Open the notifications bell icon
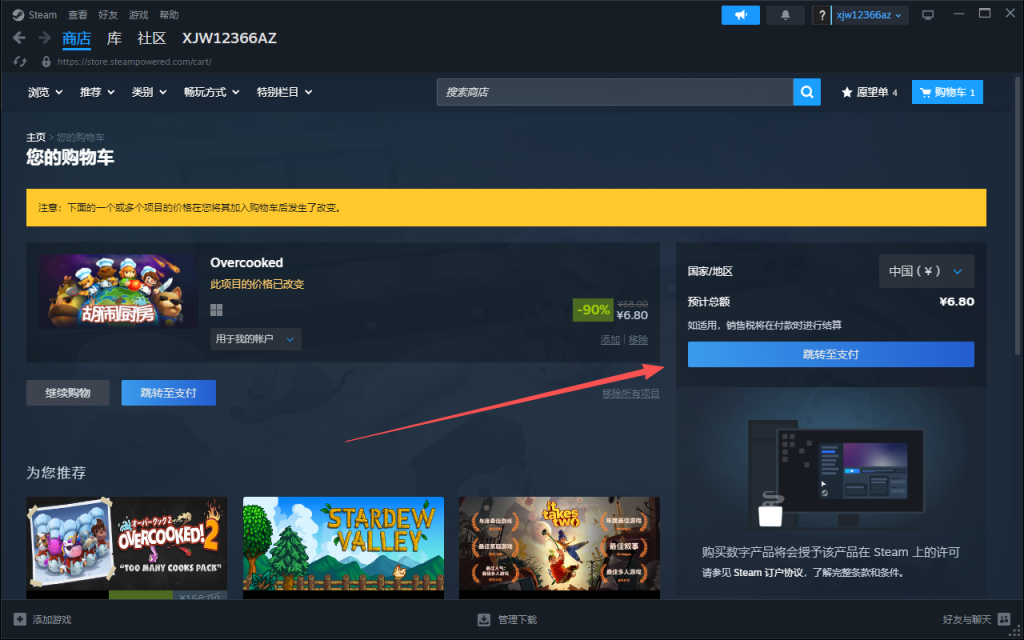Screen dimensions: 1024x640 coord(785,15)
